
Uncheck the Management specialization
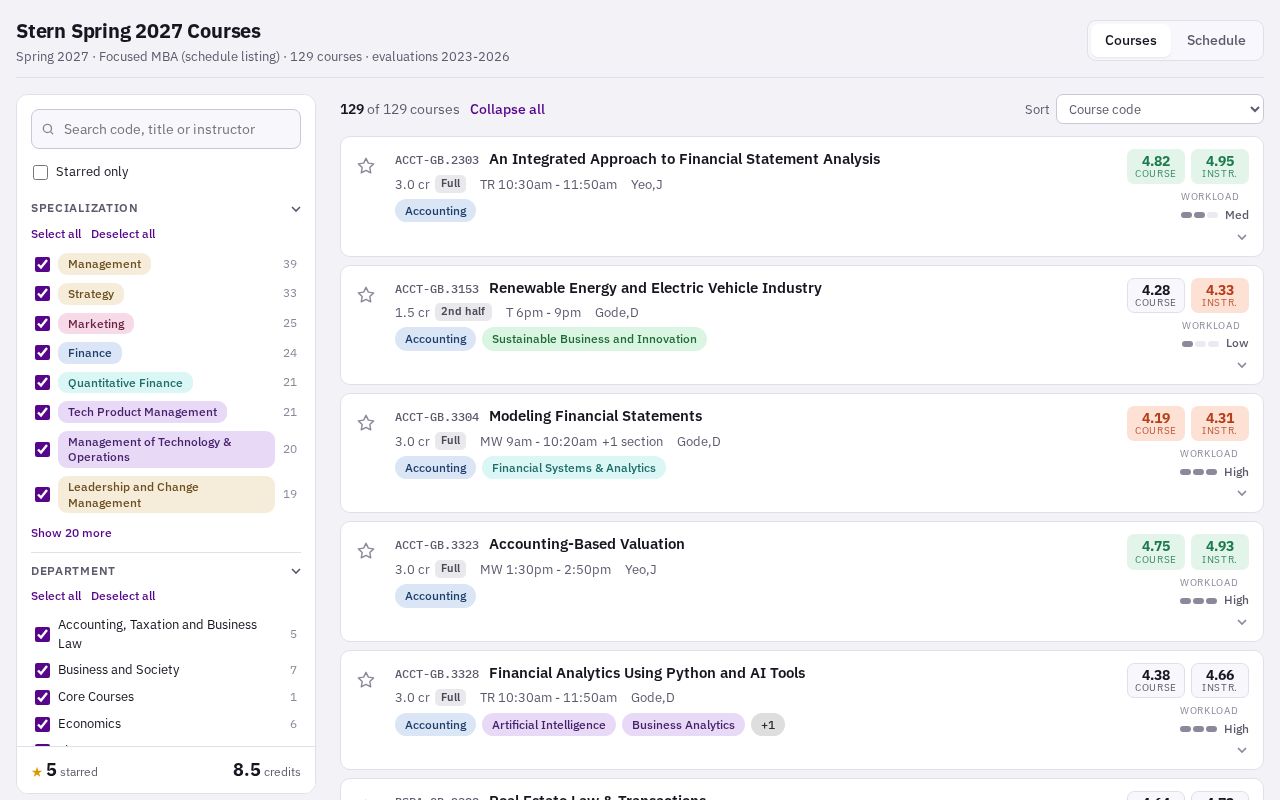42,264
